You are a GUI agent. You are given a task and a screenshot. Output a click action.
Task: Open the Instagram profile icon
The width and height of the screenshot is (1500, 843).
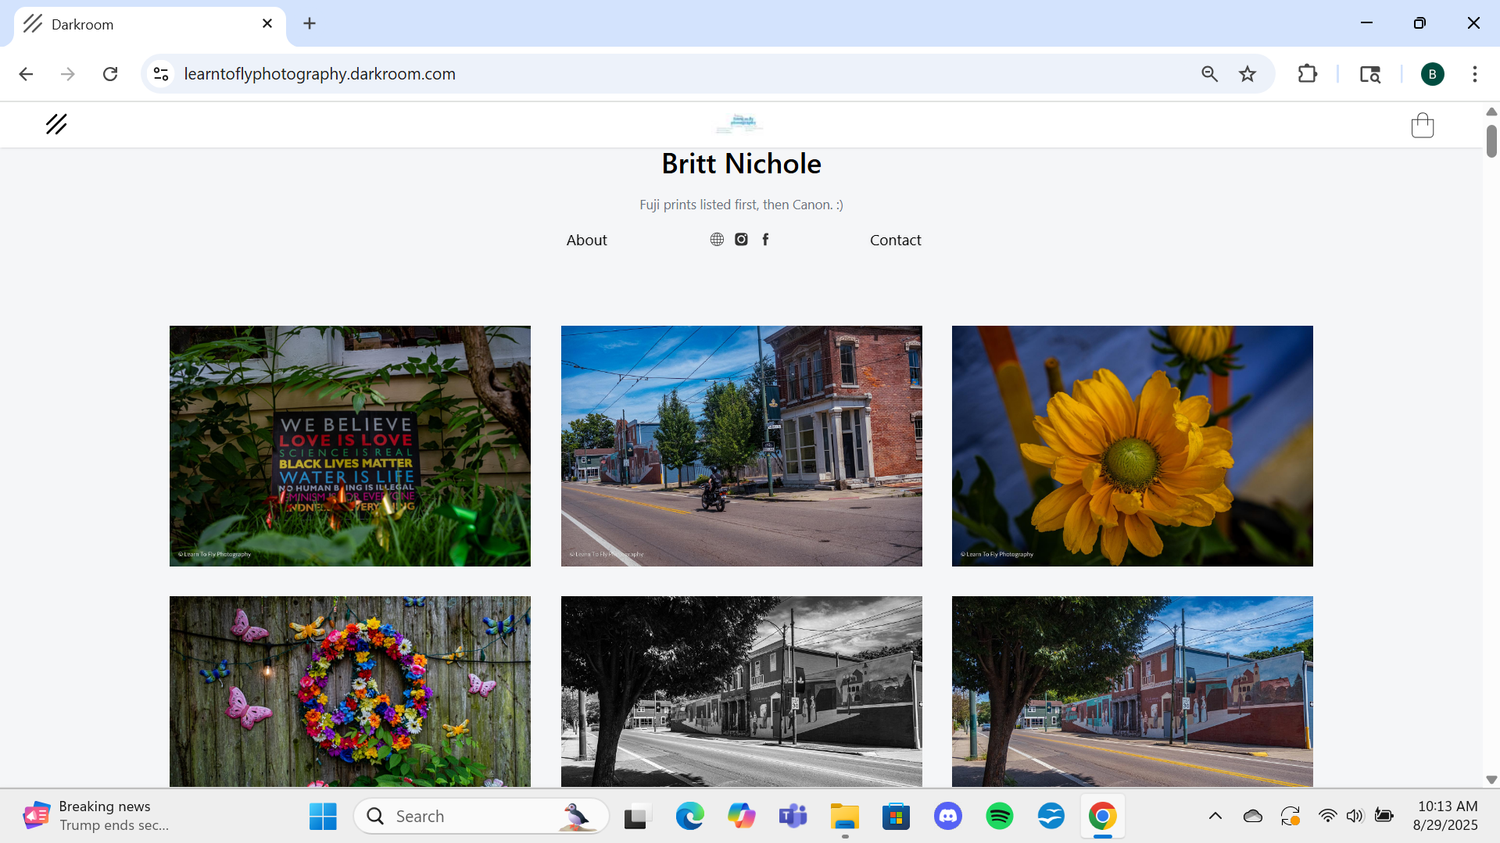741,239
